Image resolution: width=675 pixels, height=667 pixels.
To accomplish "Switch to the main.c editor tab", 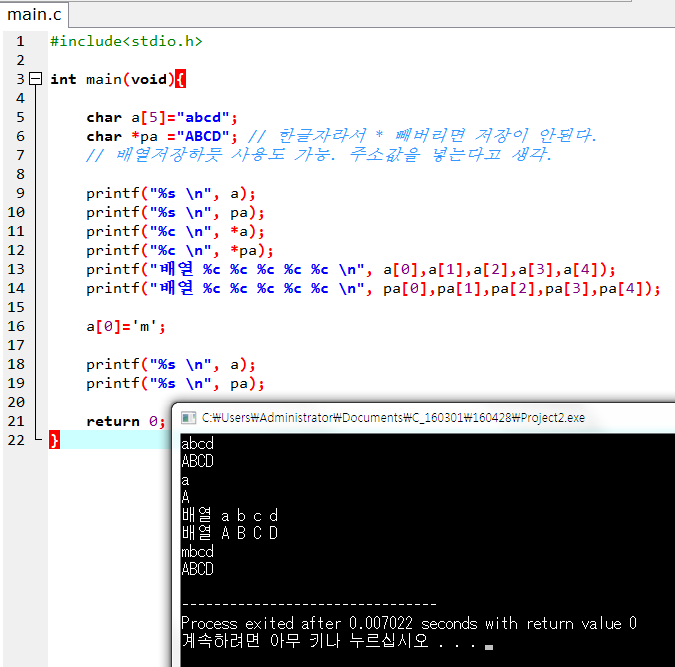I will 34,15.
